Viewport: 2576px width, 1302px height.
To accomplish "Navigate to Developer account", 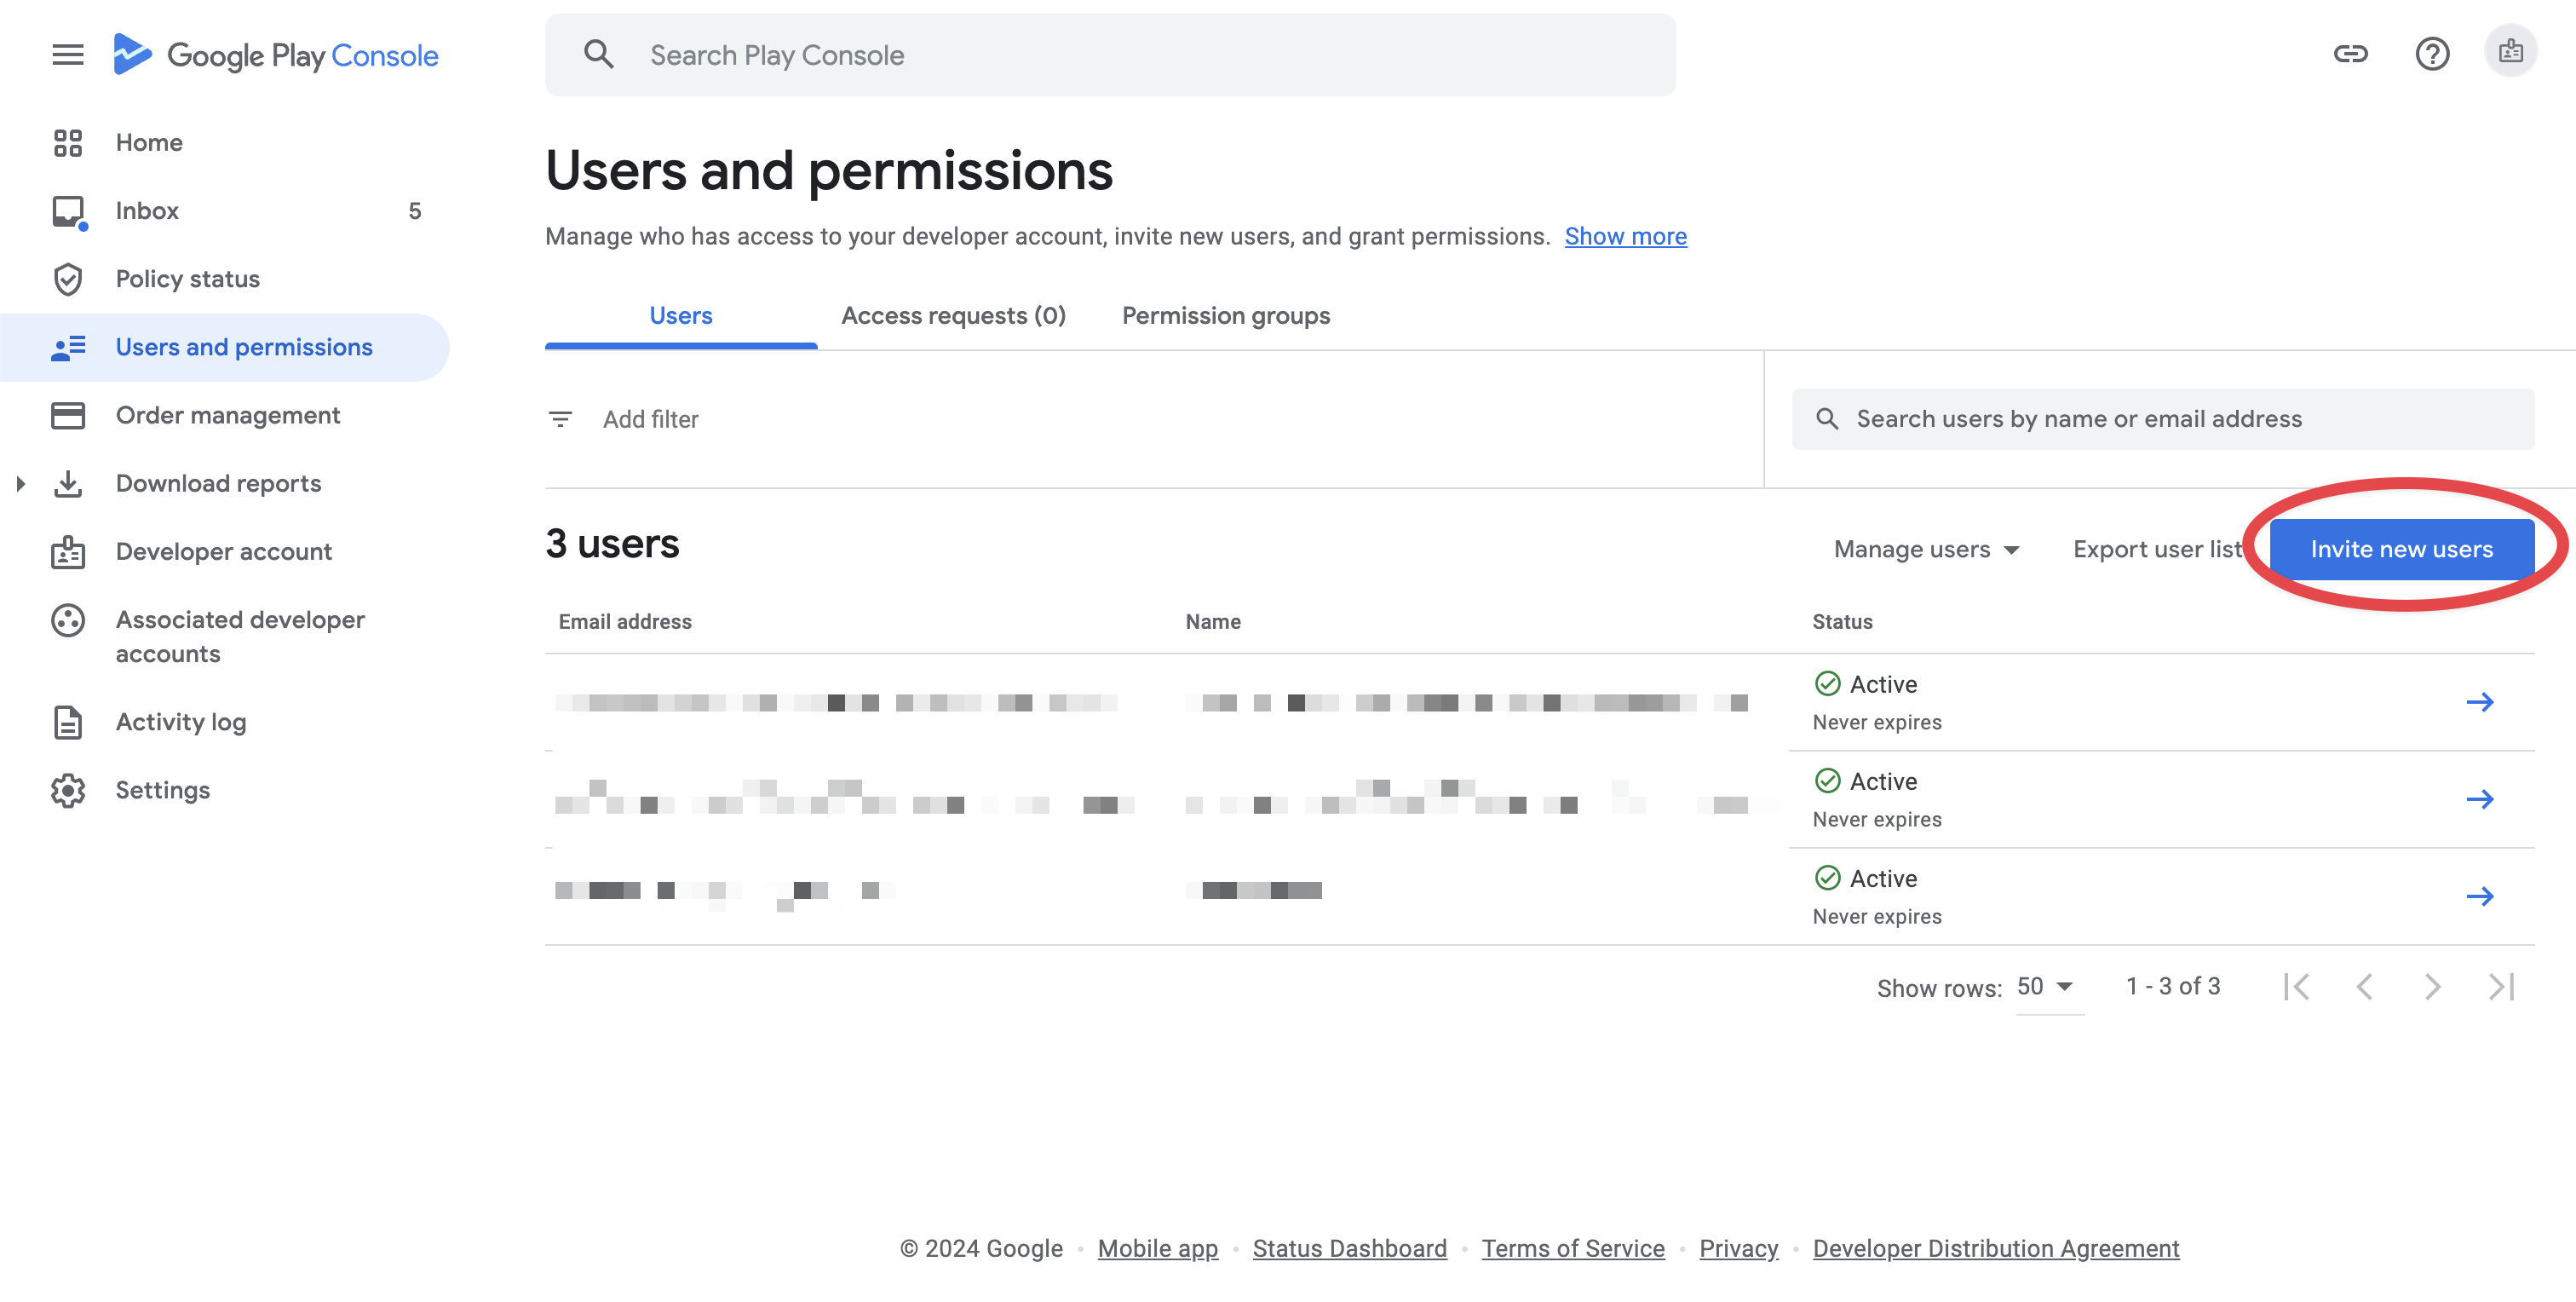I will point(222,551).
